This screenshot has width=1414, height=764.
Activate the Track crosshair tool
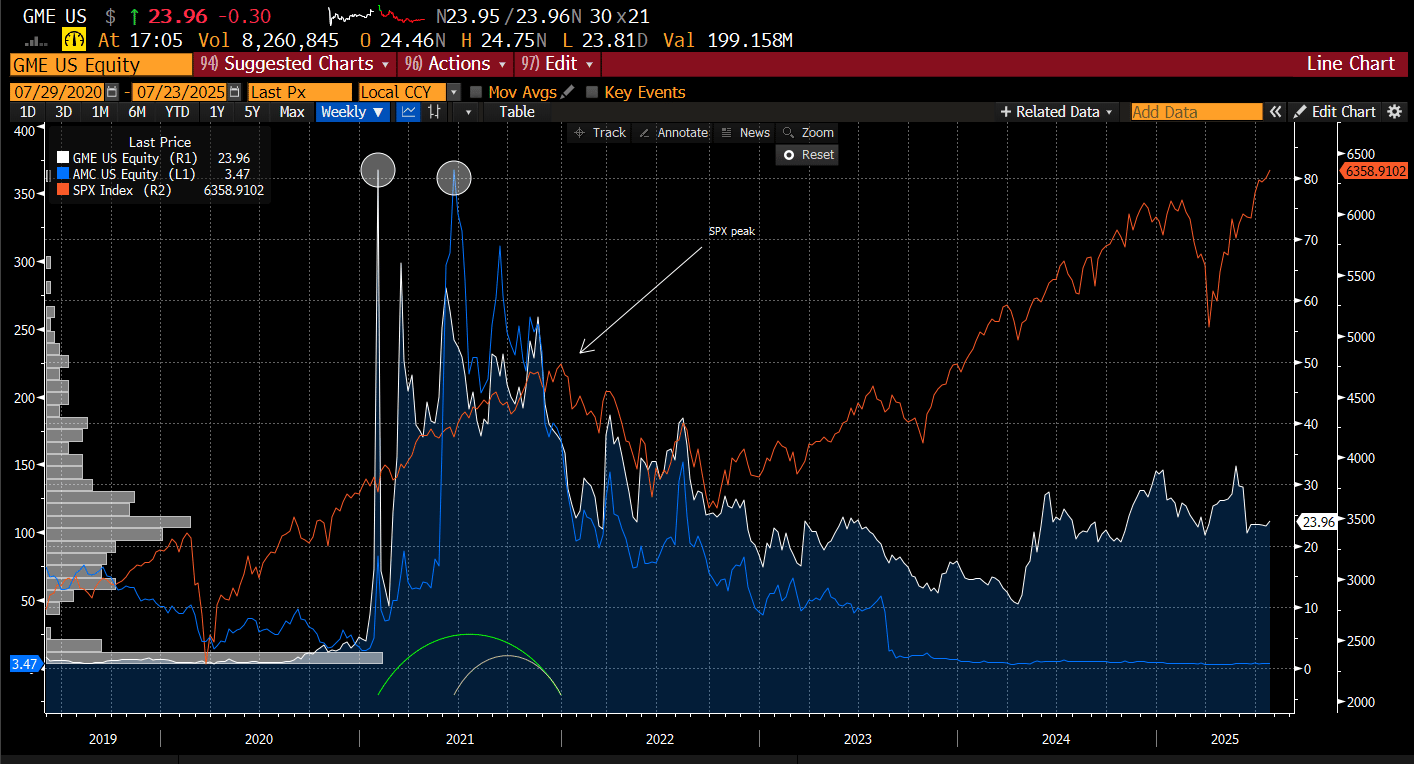pyautogui.click(x=599, y=132)
